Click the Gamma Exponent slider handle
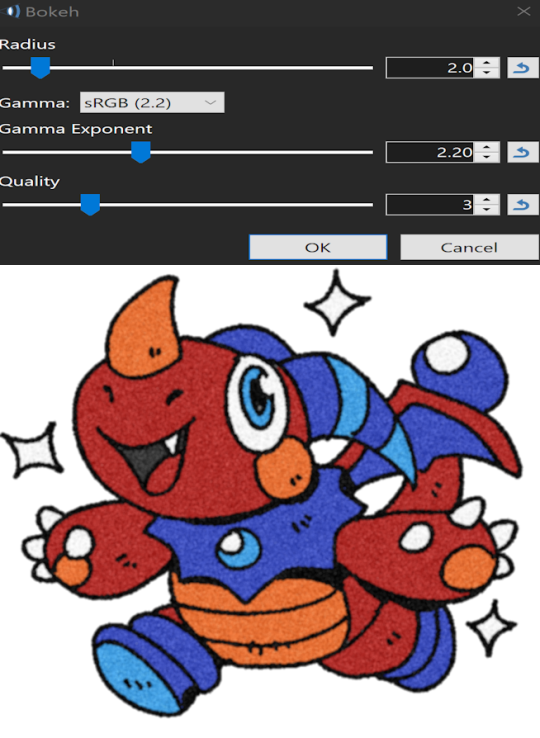This screenshot has width=540, height=738. click(141, 152)
